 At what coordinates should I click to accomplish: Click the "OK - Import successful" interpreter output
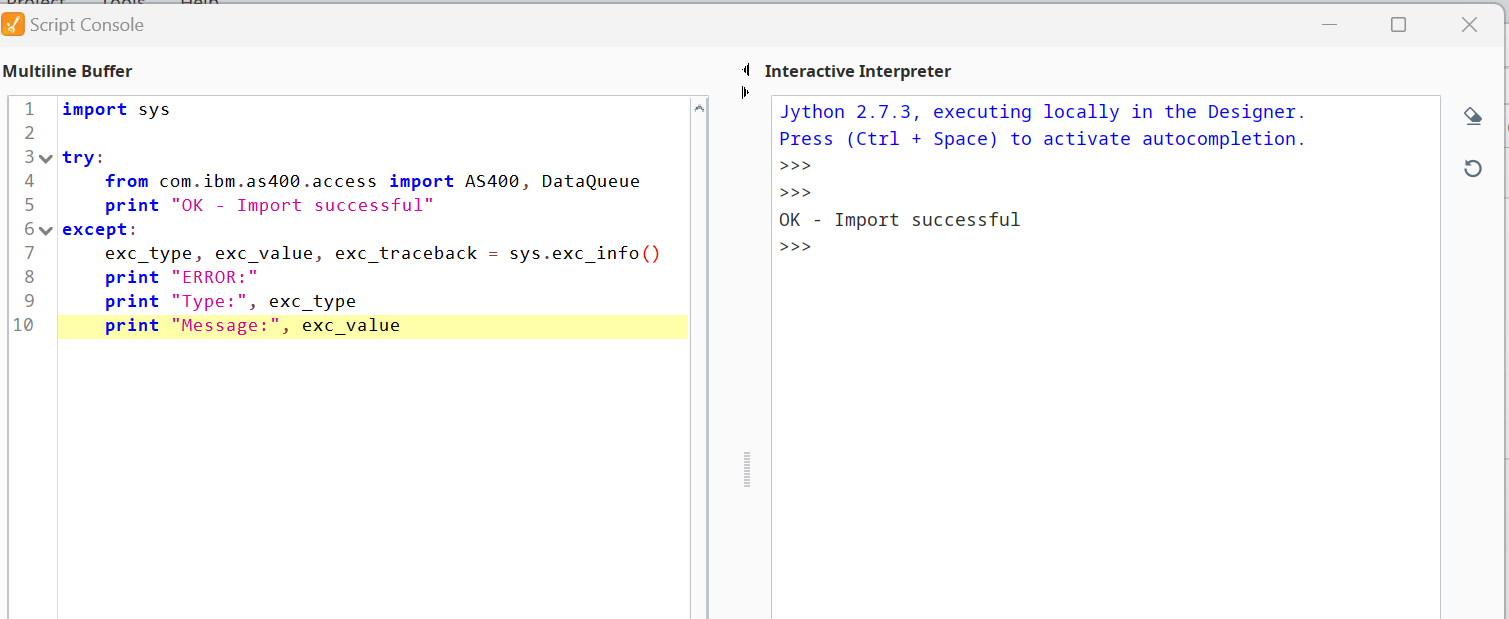[900, 220]
